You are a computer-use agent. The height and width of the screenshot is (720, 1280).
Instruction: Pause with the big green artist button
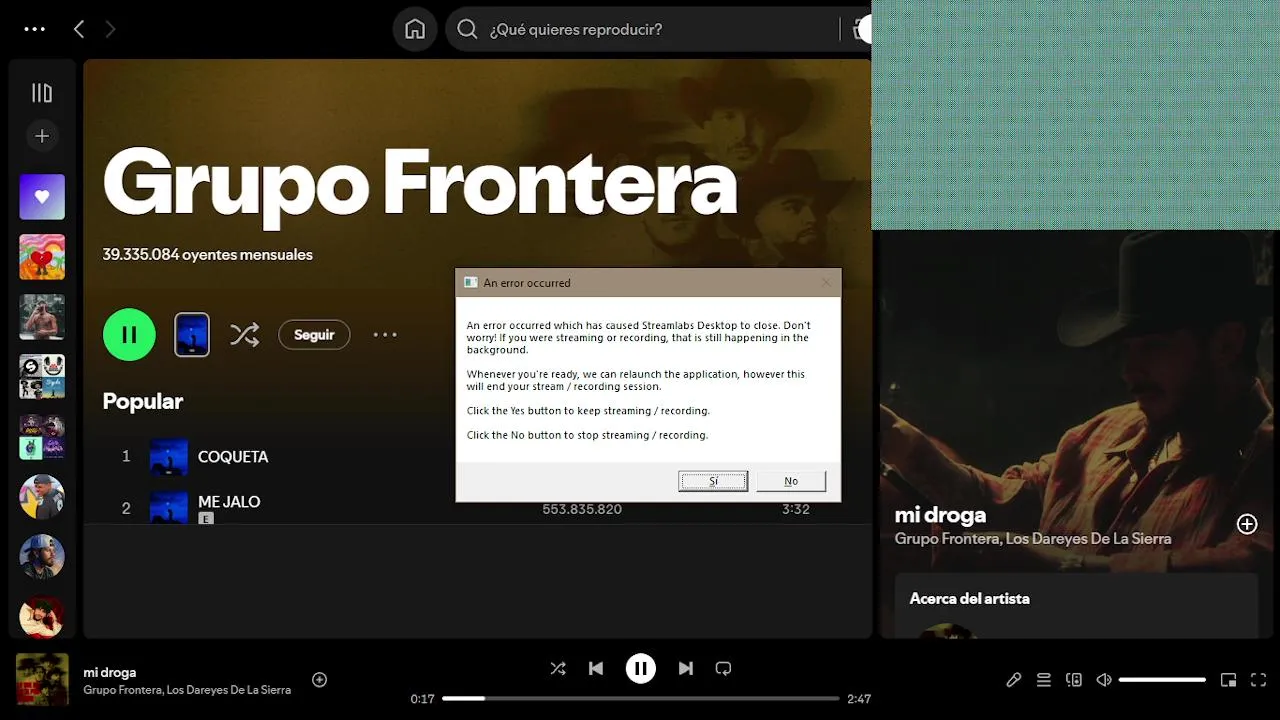(129, 334)
